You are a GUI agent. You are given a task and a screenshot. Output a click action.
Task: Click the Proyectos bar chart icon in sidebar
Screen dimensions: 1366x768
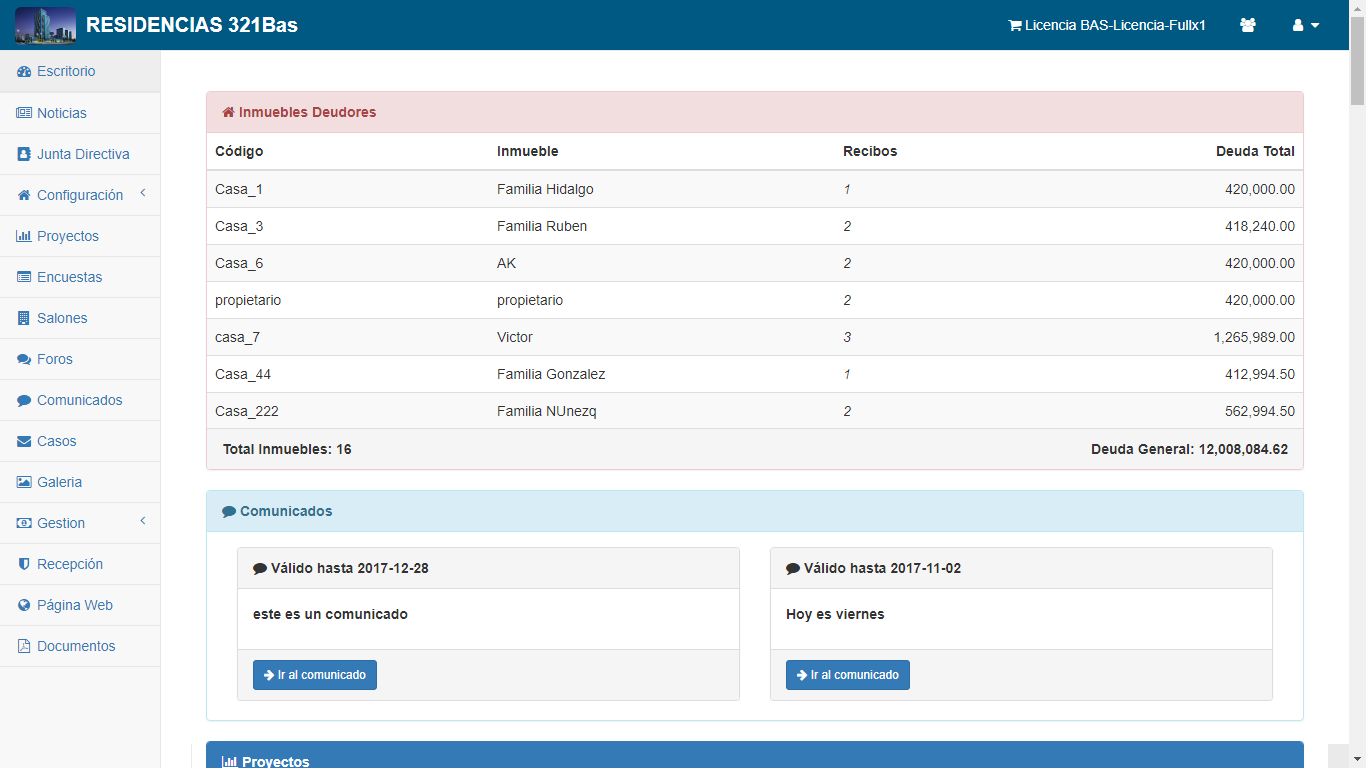(24, 236)
